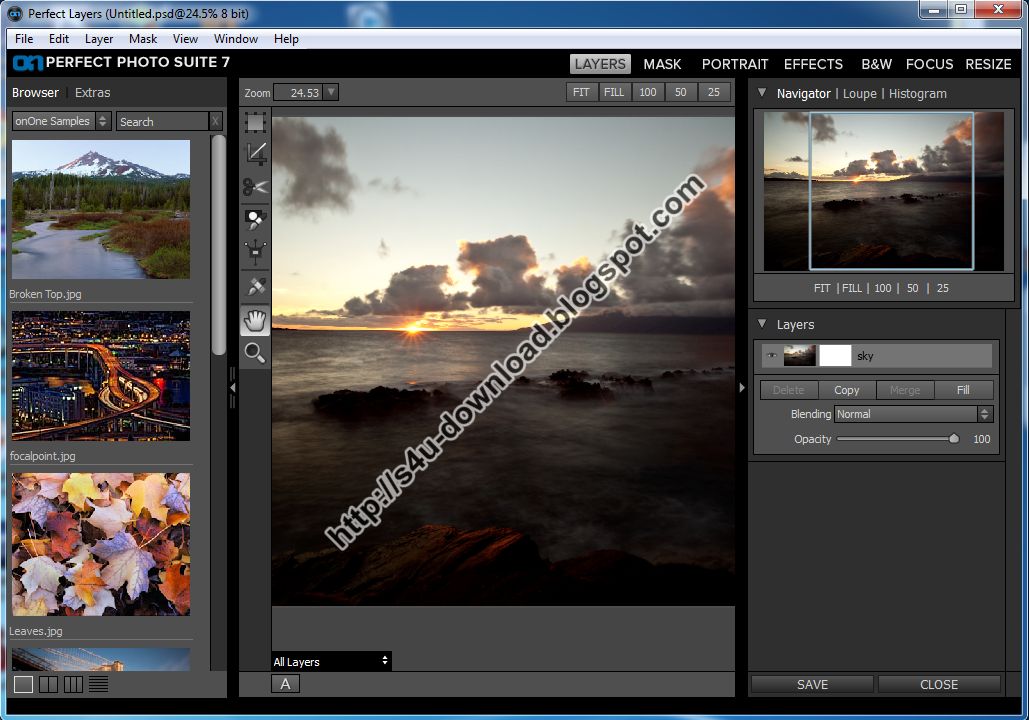Switch to the MASK module

tap(662, 64)
